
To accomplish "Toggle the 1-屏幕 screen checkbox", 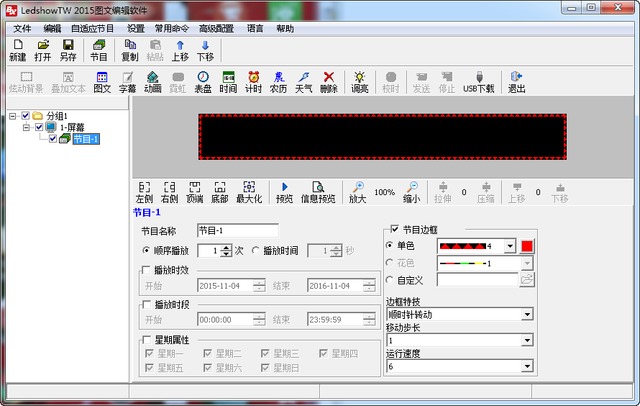I will click(x=39, y=127).
